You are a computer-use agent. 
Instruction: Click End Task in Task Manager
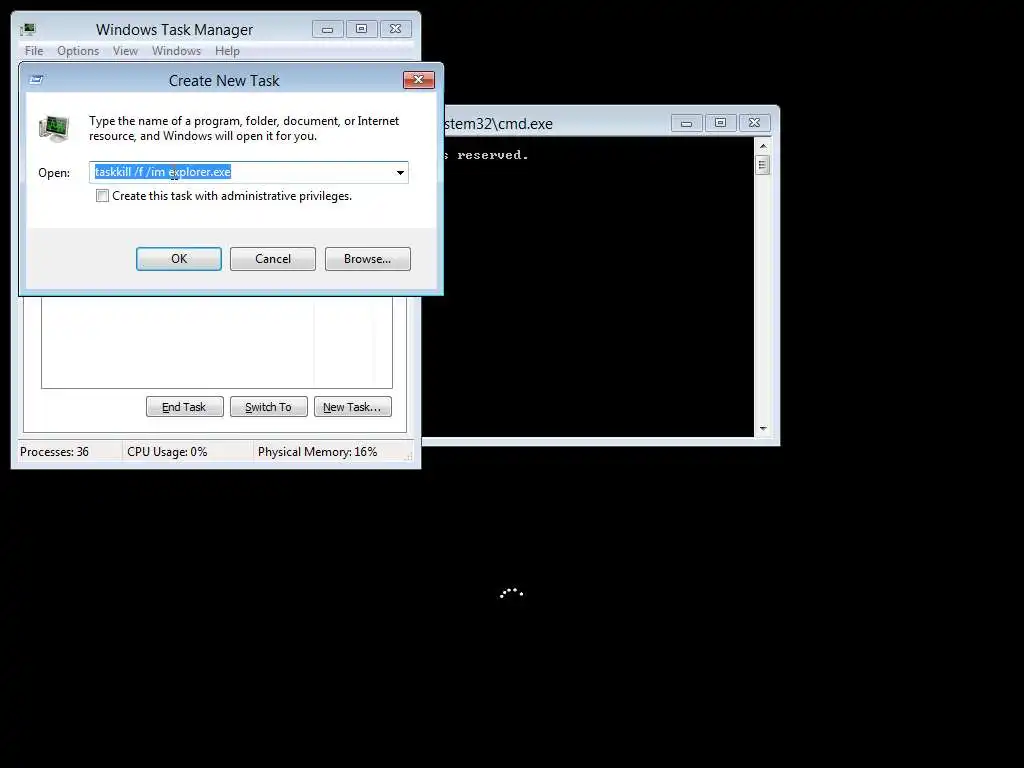coord(184,407)
